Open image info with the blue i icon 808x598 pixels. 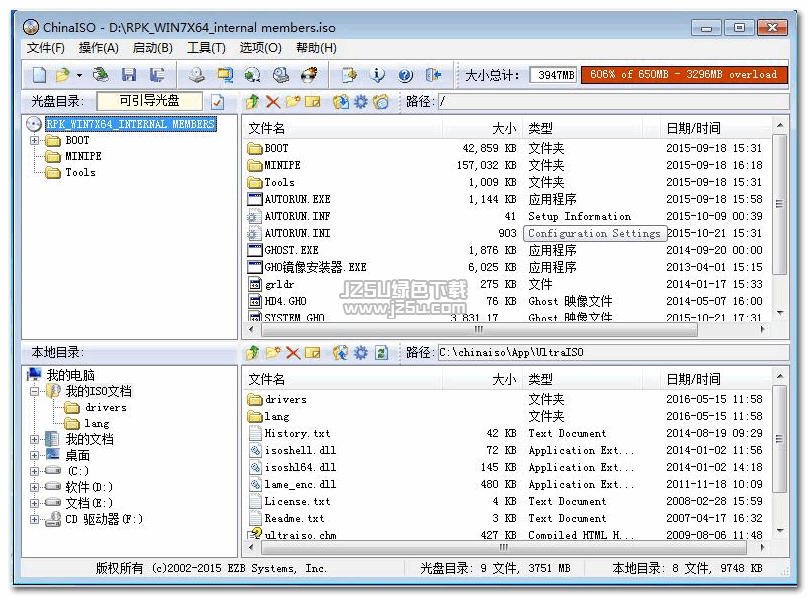[377, 75]
